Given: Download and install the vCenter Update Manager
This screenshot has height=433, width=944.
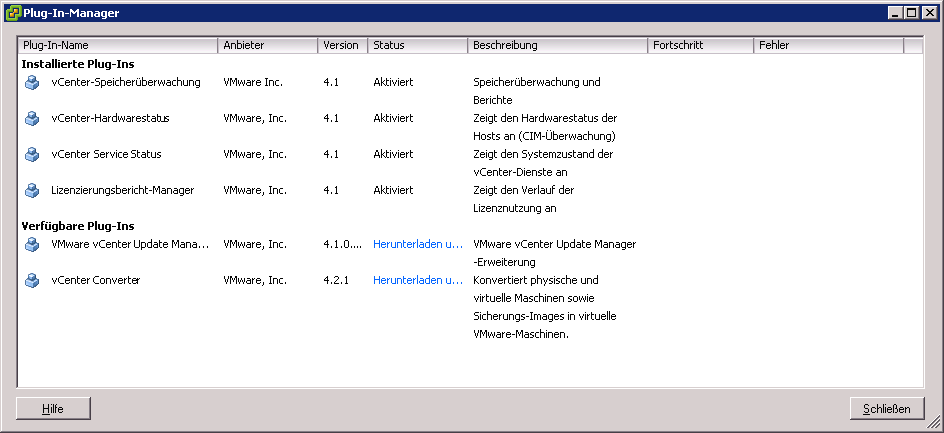Looking at the screenshot, I should pos(418,244).
